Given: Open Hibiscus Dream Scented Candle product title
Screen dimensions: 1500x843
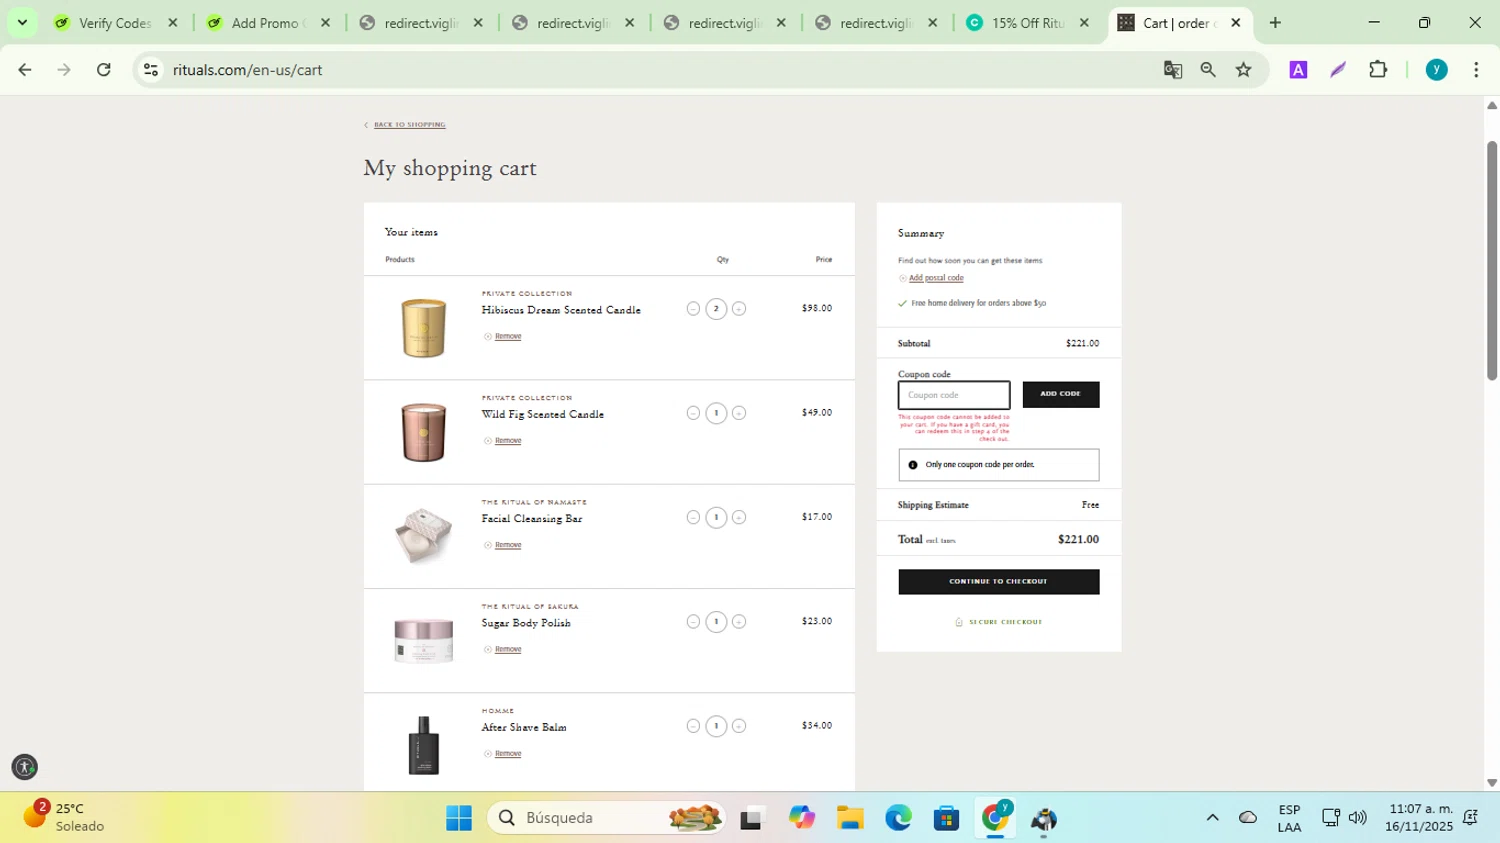Looking at the screenshot, I should tap(561, 310).
